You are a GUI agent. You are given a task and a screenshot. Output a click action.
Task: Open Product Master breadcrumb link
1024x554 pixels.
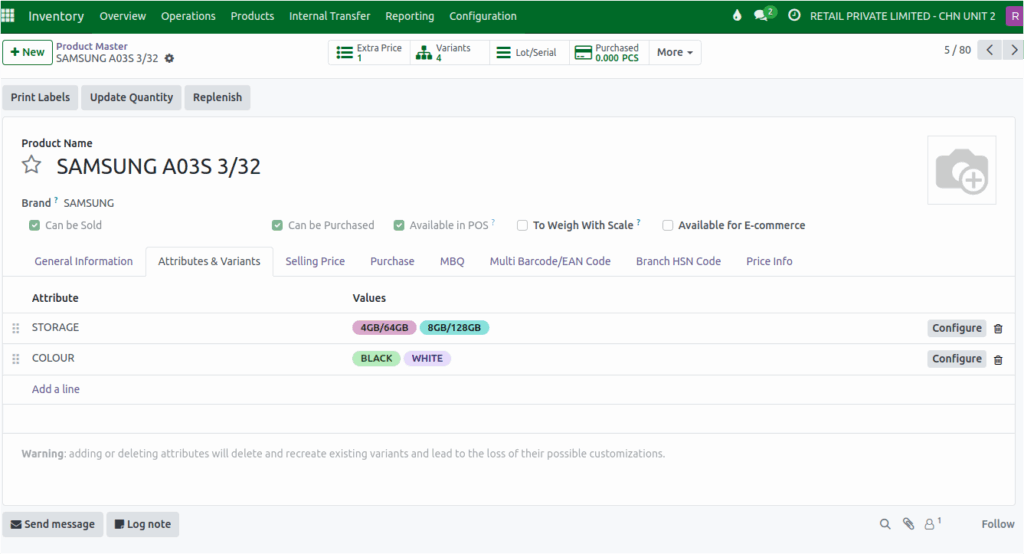pyautogui.click(x=91, y=46)
